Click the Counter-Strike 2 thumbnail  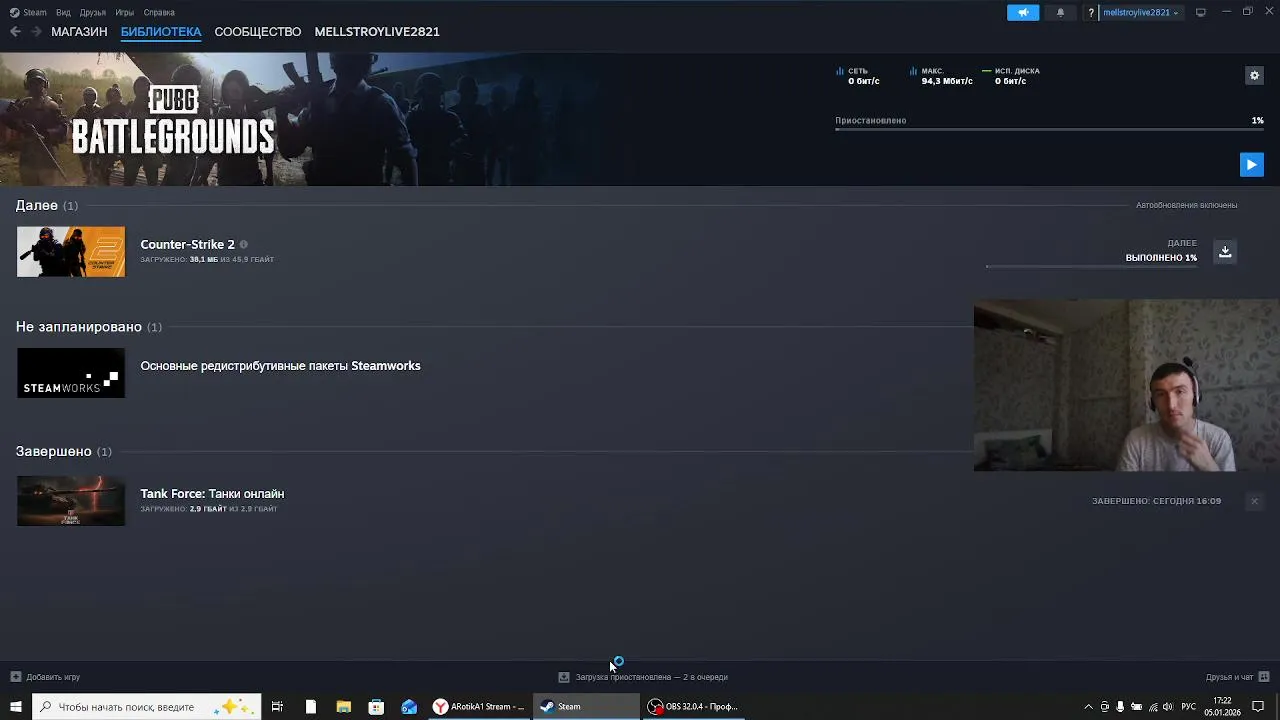tap(71, 252)
